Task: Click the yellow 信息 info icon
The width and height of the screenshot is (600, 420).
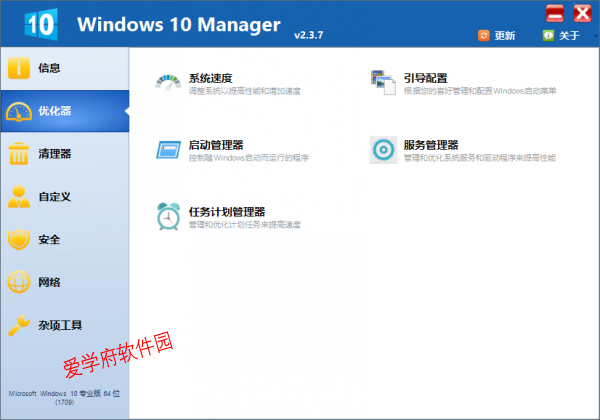Action: click(x=18, y=68)
